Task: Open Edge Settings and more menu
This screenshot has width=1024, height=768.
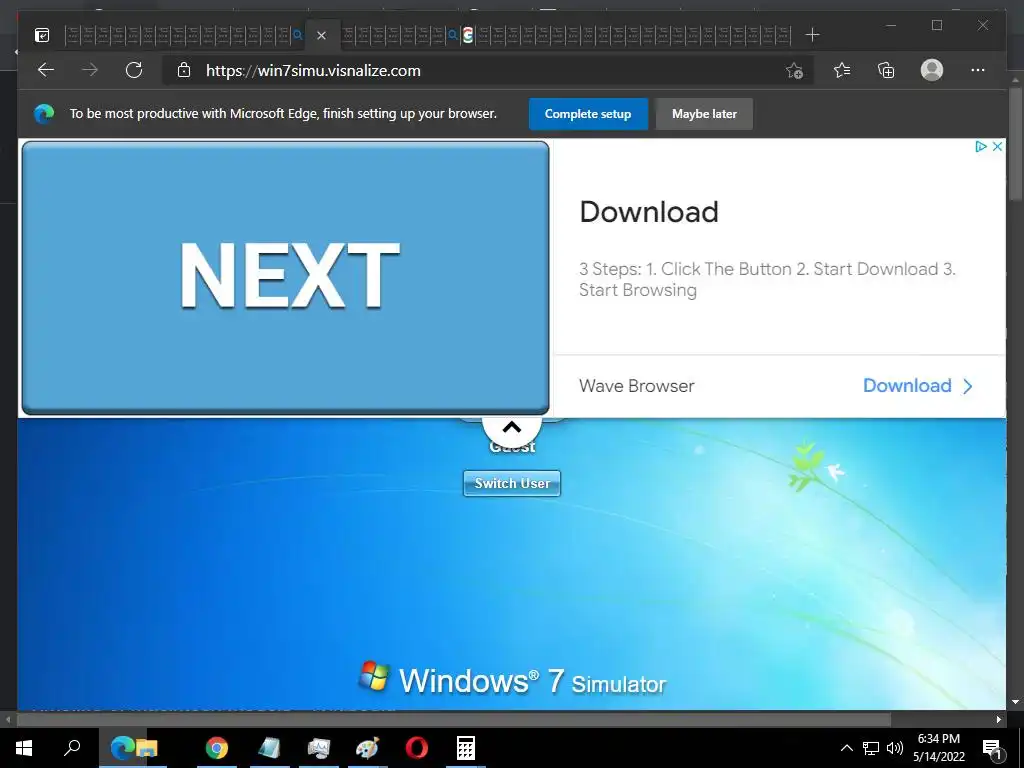Action: point(978,70)
